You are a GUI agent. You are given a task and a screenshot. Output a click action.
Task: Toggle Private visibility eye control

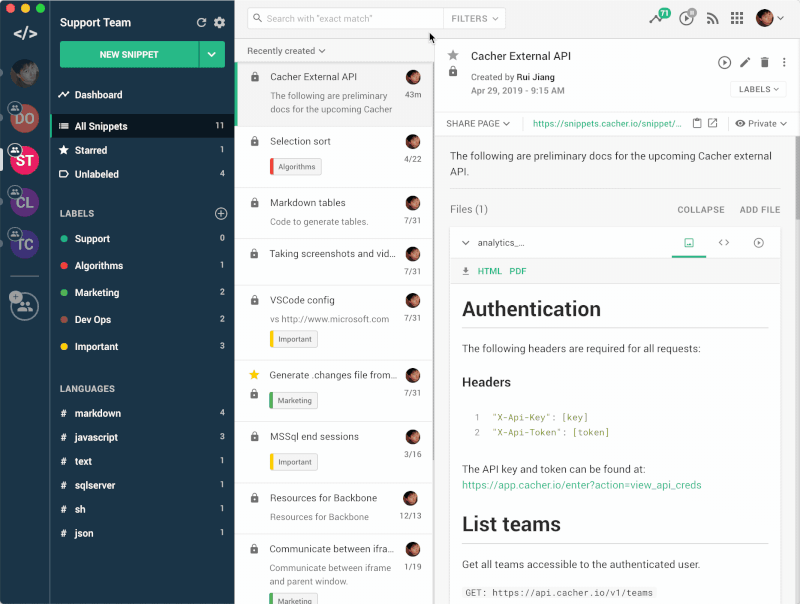(x=761, y=123)
